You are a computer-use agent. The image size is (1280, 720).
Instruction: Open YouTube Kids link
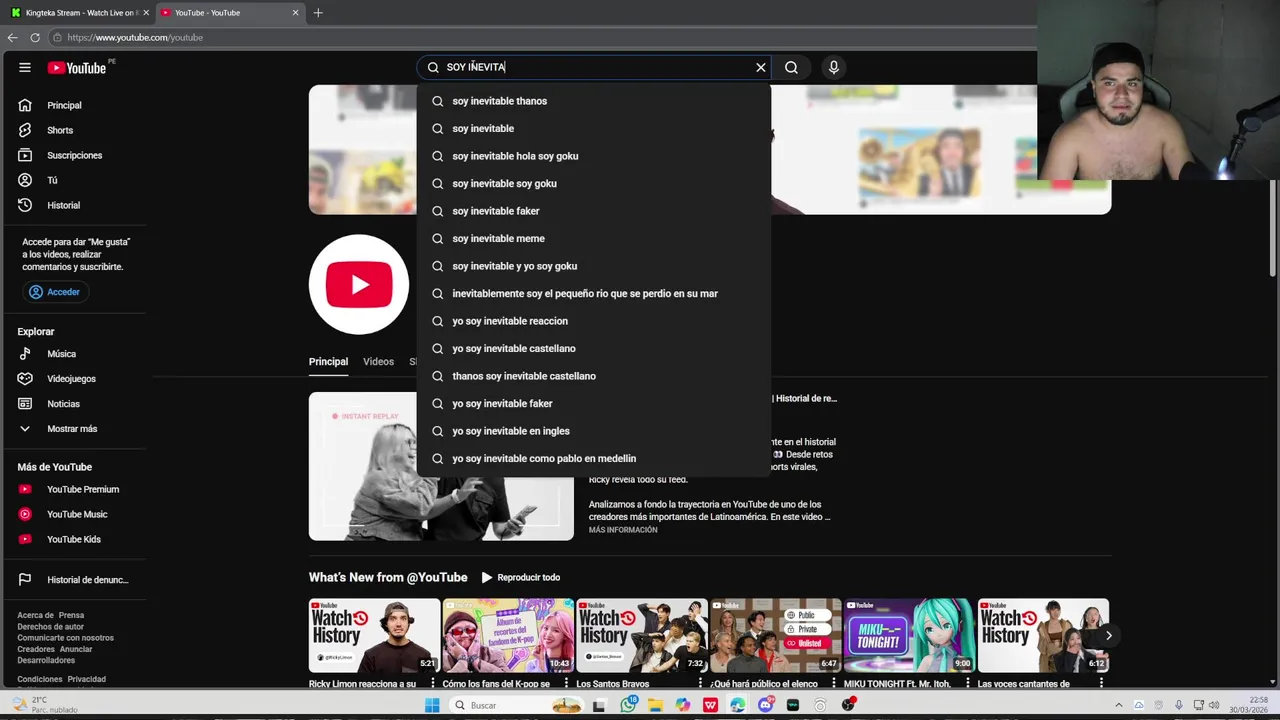click(76, 539)
